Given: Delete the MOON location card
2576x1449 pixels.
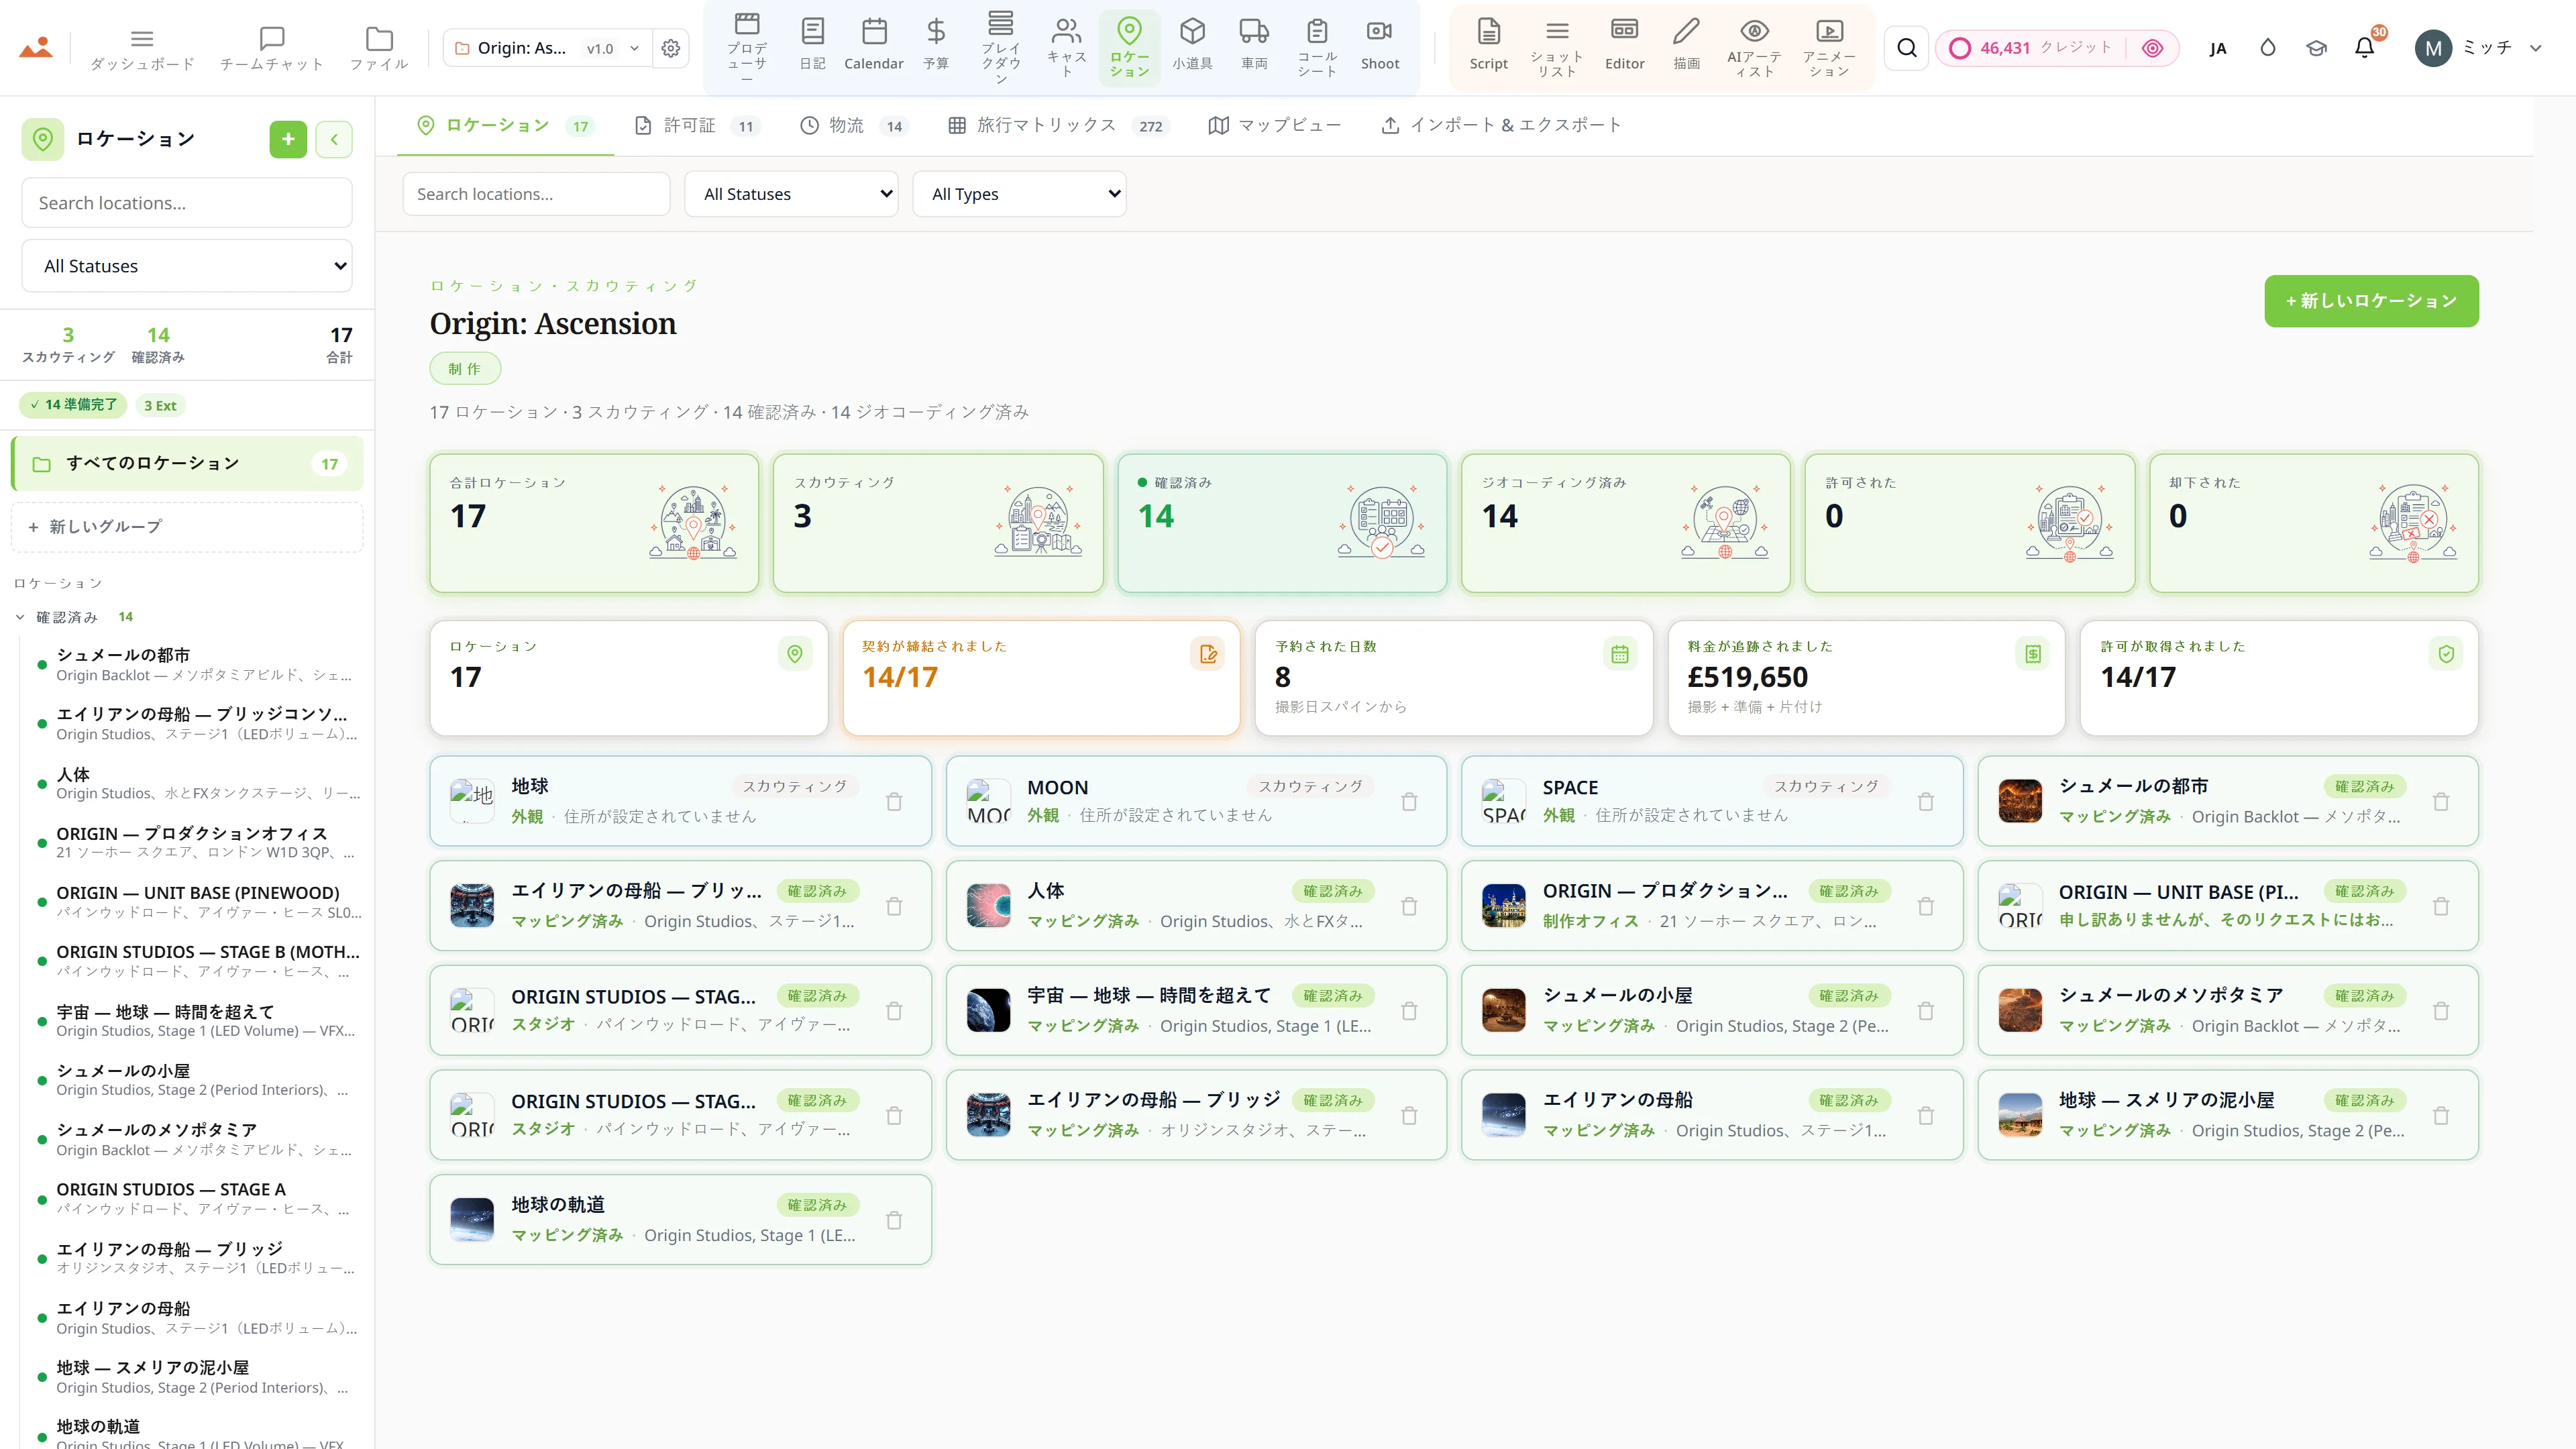Looking at the screenshot, I should tap(1409, 802).
